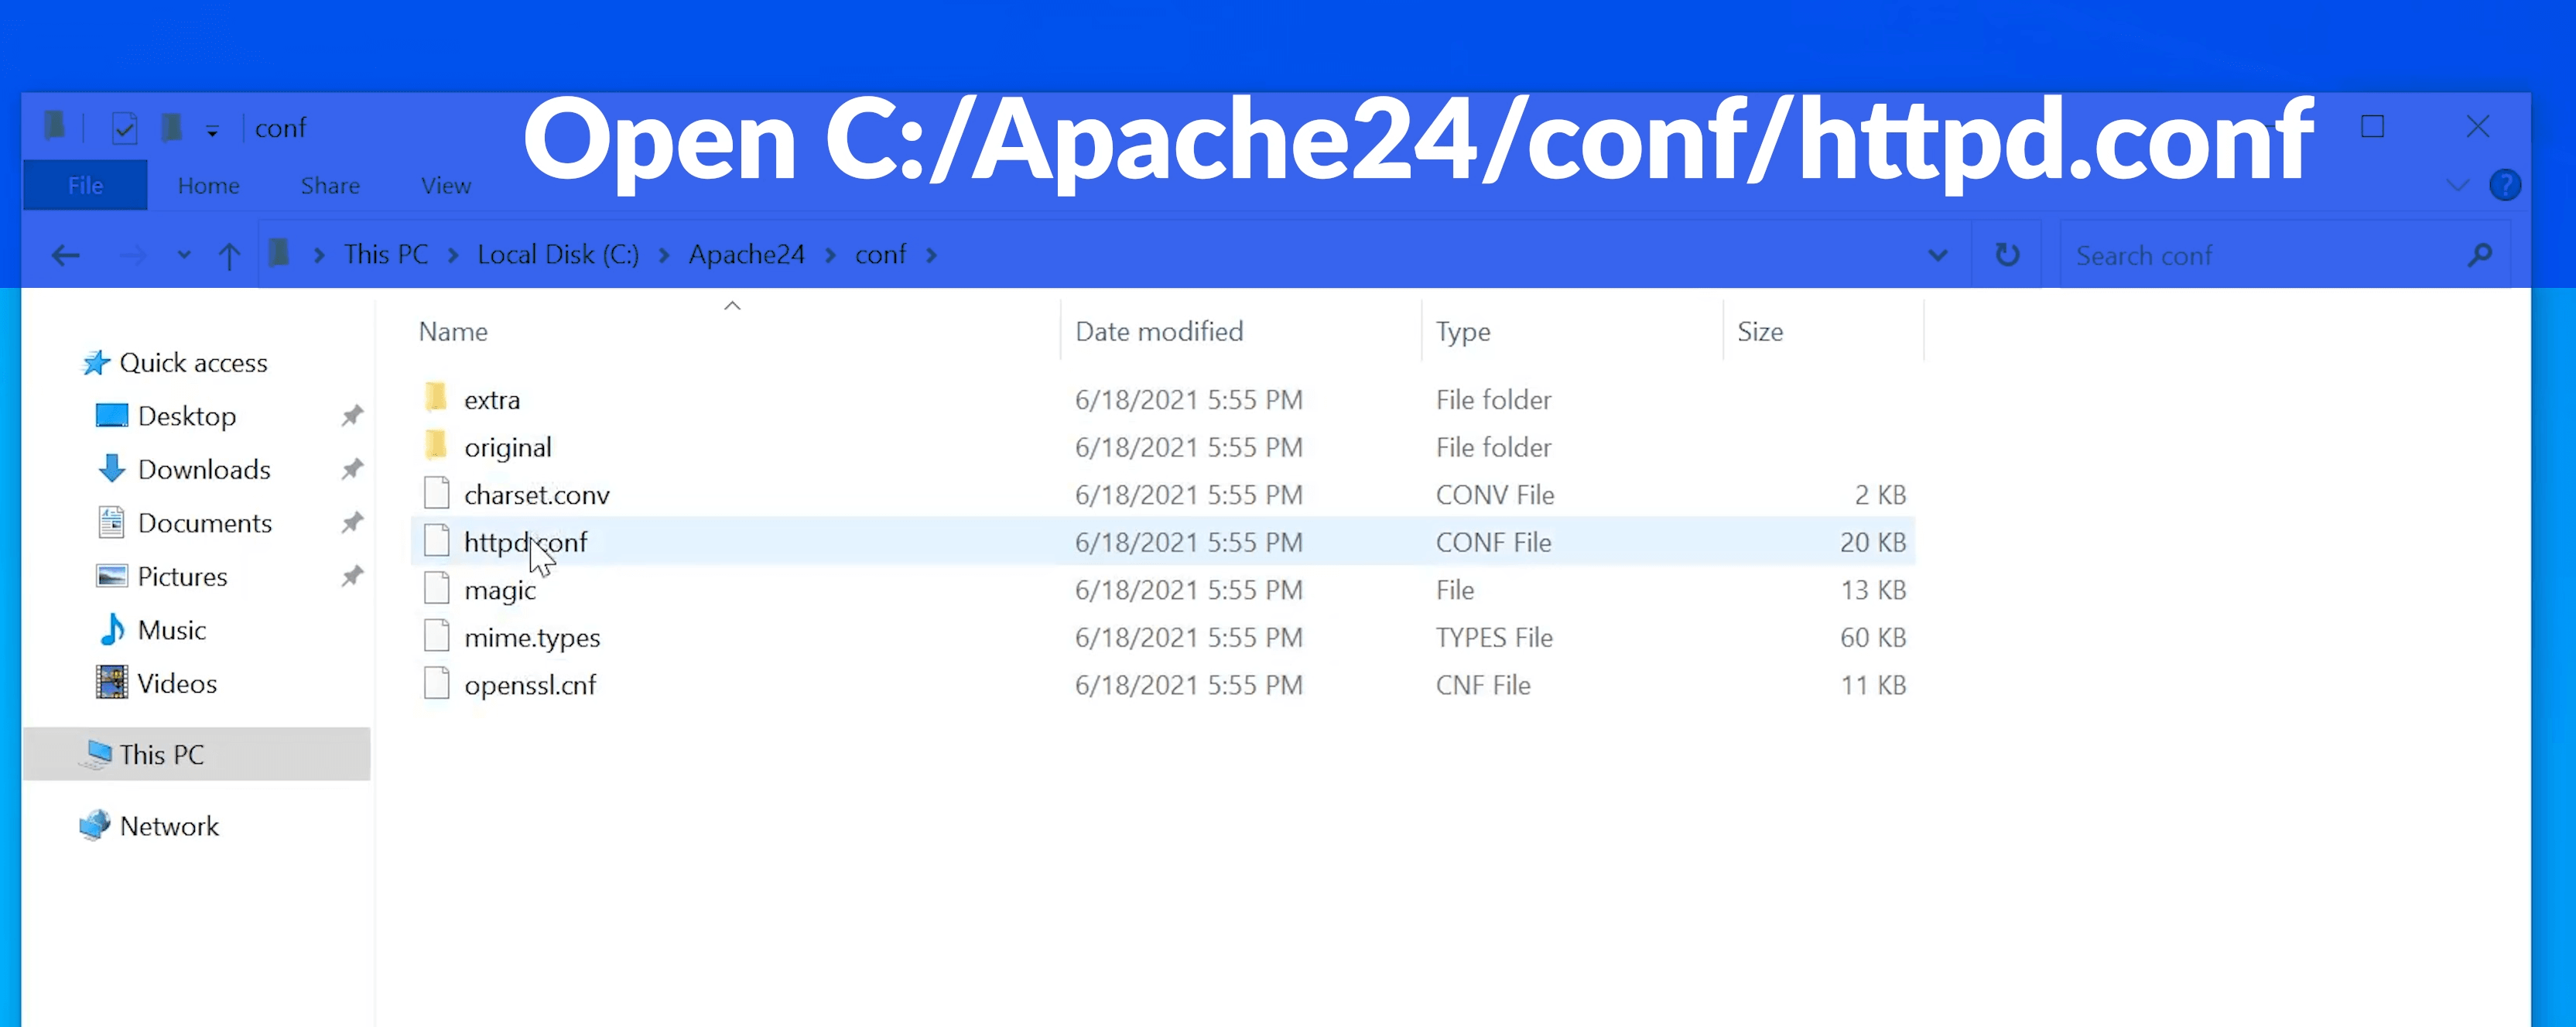Switch to the Home ribbon tab
The height and width of the screenshot is (1027, 2576).
pos(208,185)
